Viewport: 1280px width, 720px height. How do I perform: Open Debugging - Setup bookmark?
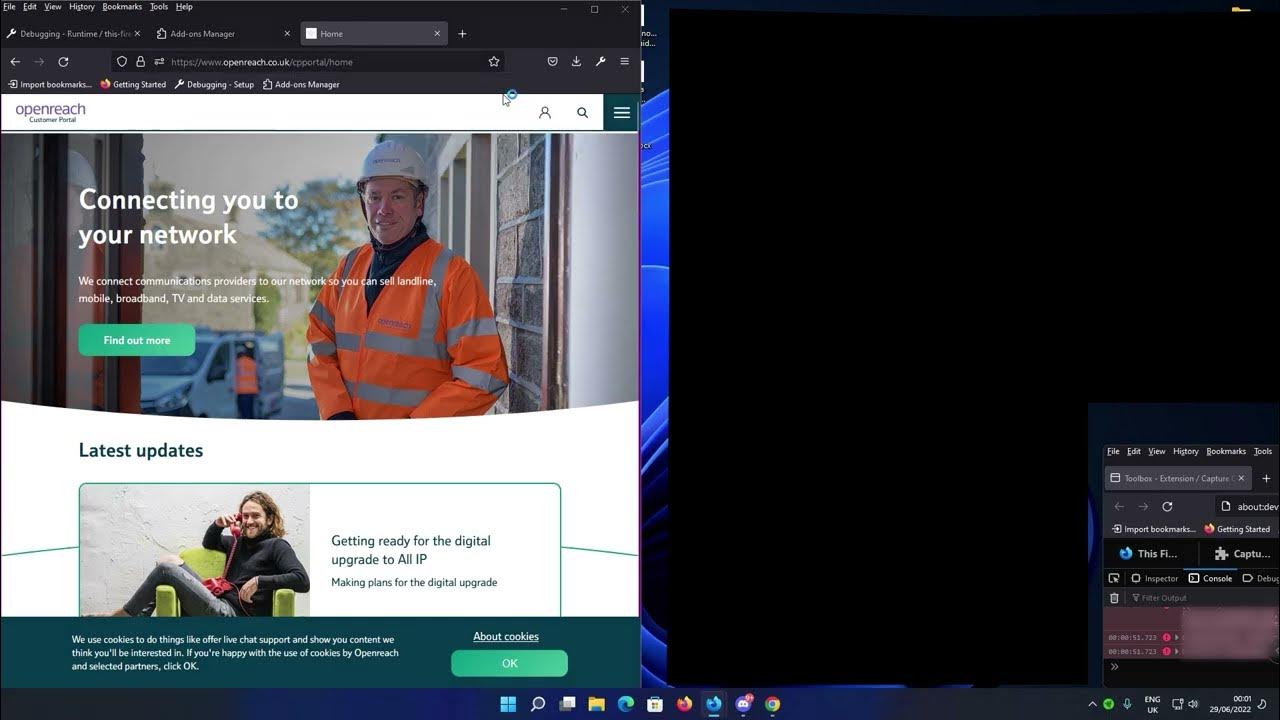[214, 85]
